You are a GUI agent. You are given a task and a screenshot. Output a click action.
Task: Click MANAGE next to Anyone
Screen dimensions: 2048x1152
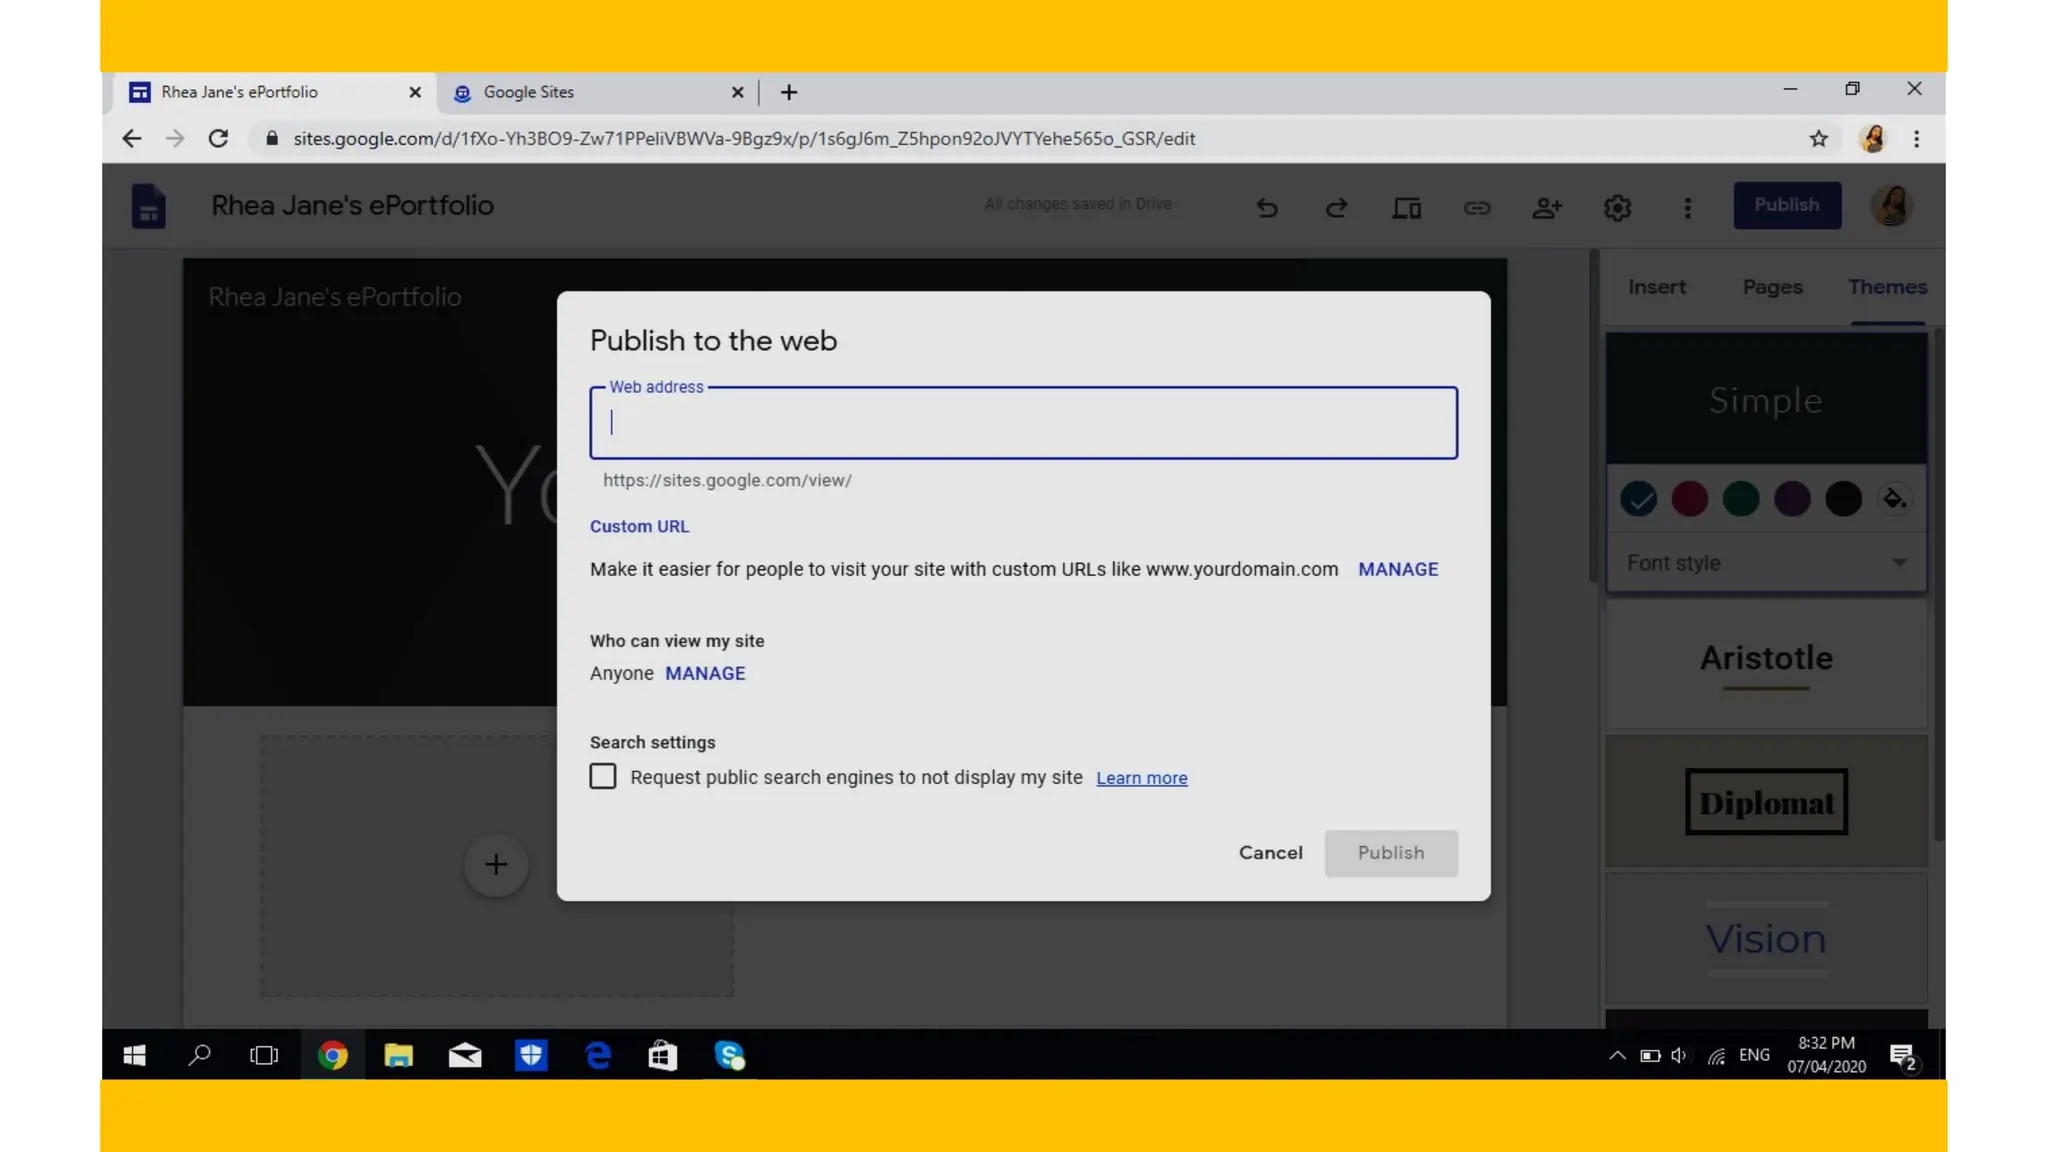pos(705,673)
